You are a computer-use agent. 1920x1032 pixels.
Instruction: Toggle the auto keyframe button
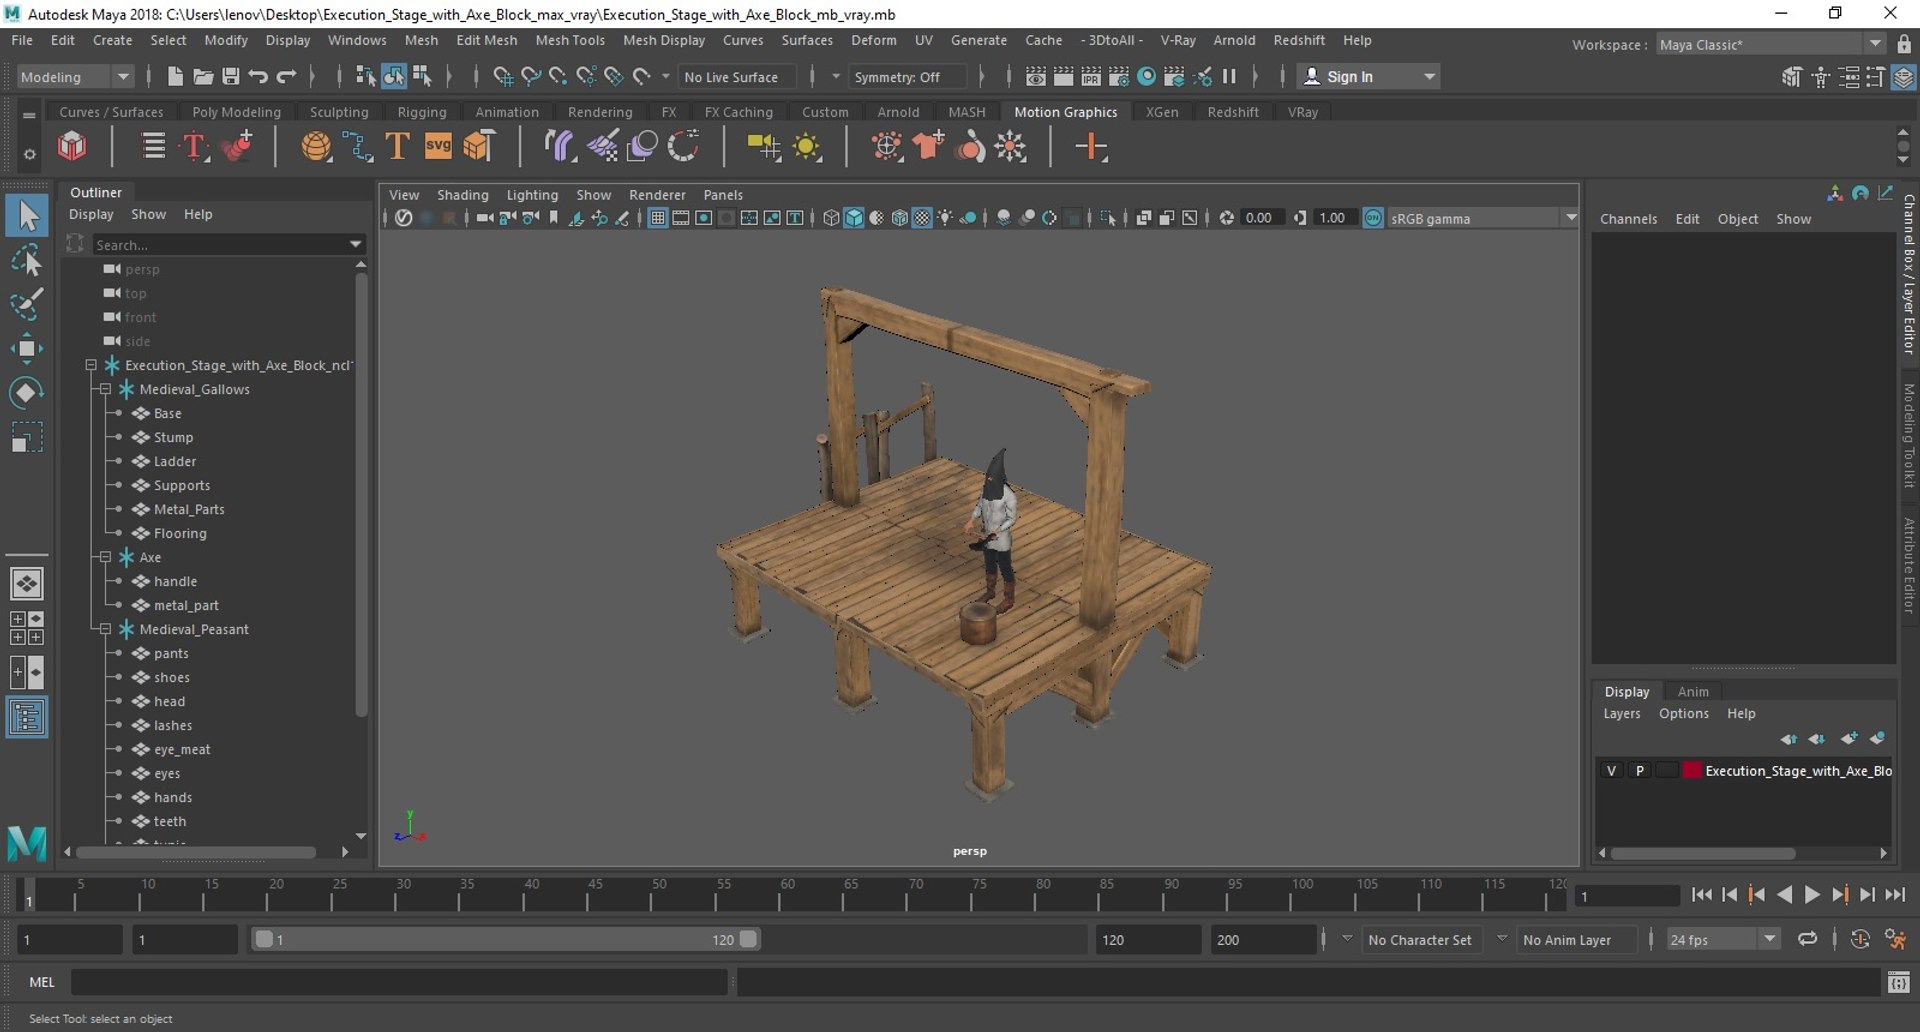coord(1860,939)
